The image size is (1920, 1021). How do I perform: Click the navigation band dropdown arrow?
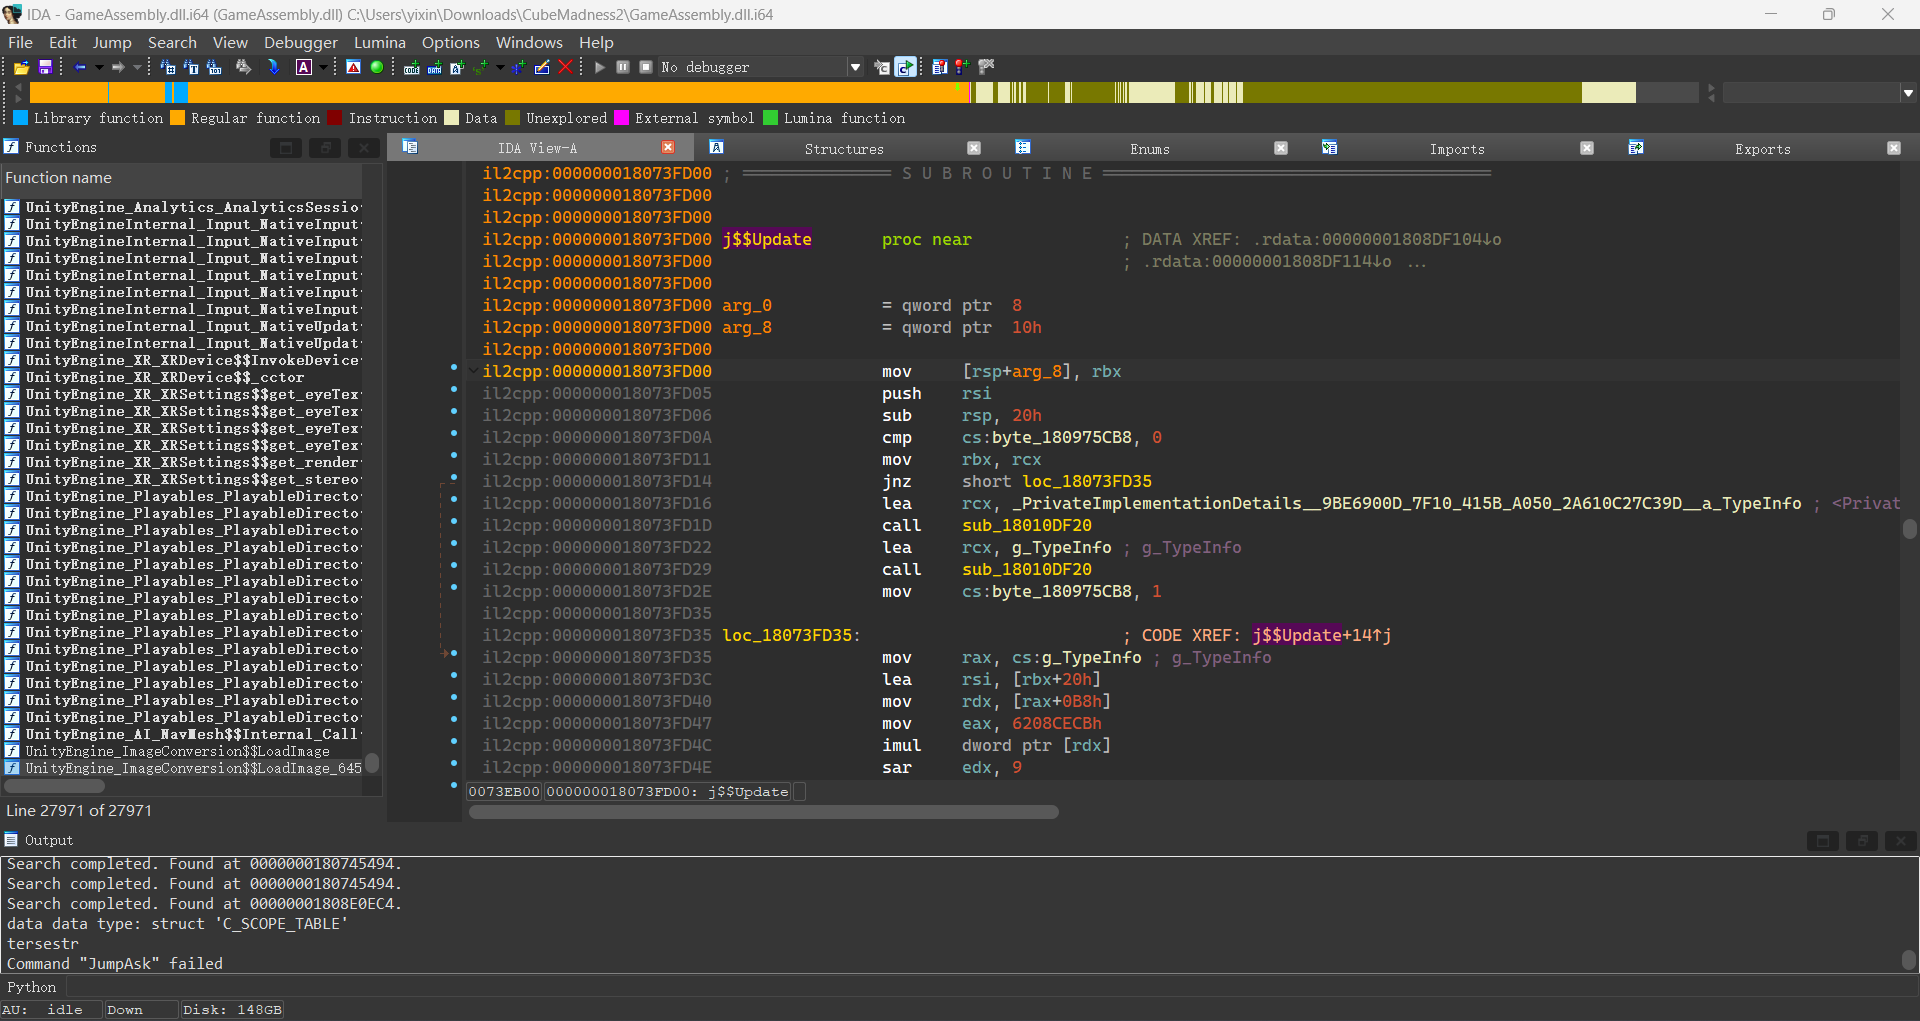1908,93
